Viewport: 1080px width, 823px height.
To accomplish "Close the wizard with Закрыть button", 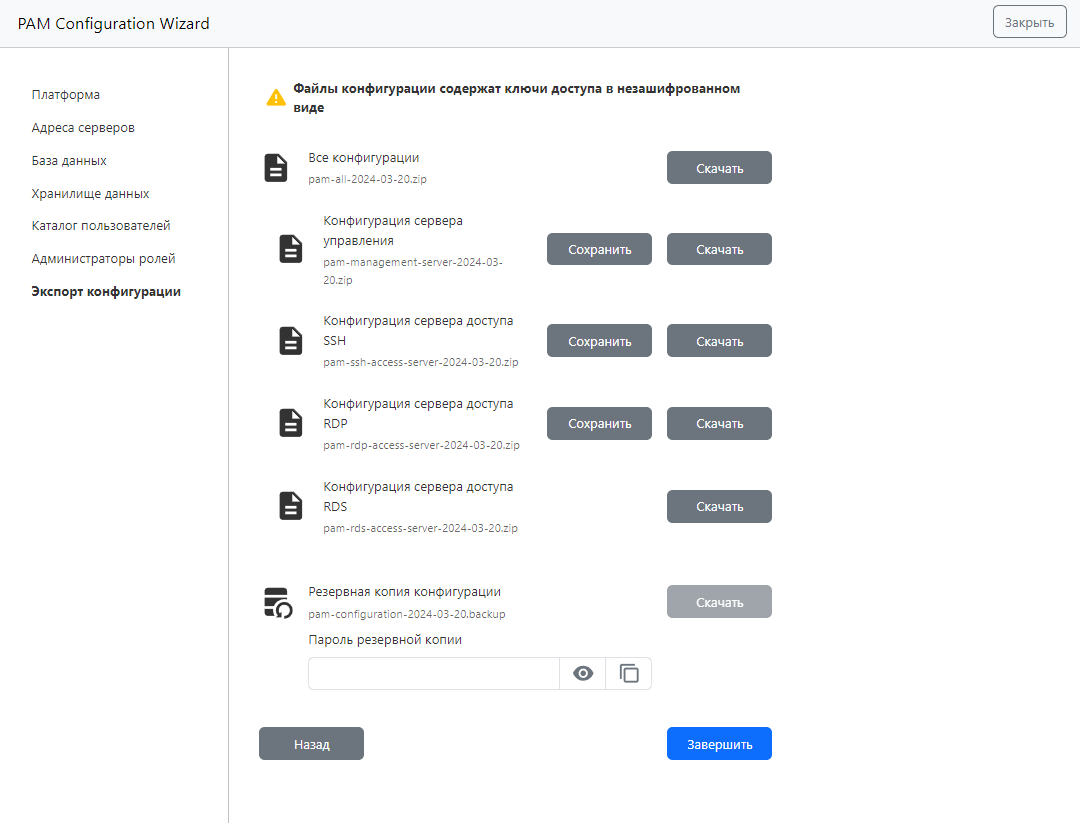I will tap(1029, 22).
